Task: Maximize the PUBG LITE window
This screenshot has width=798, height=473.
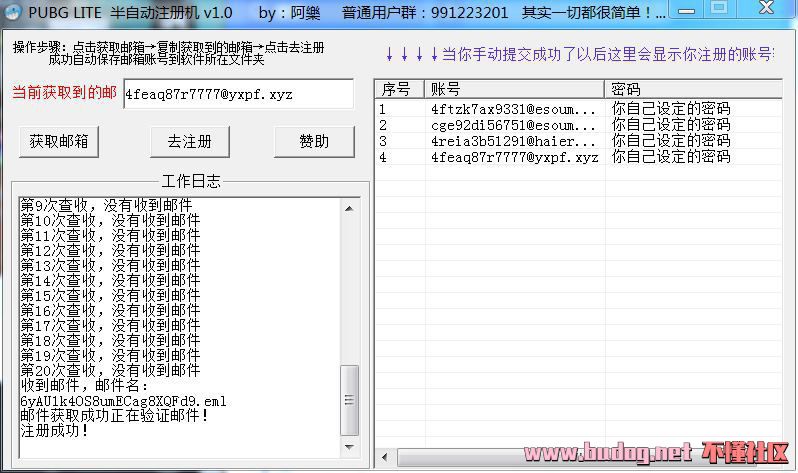Action: coord(719,8)
